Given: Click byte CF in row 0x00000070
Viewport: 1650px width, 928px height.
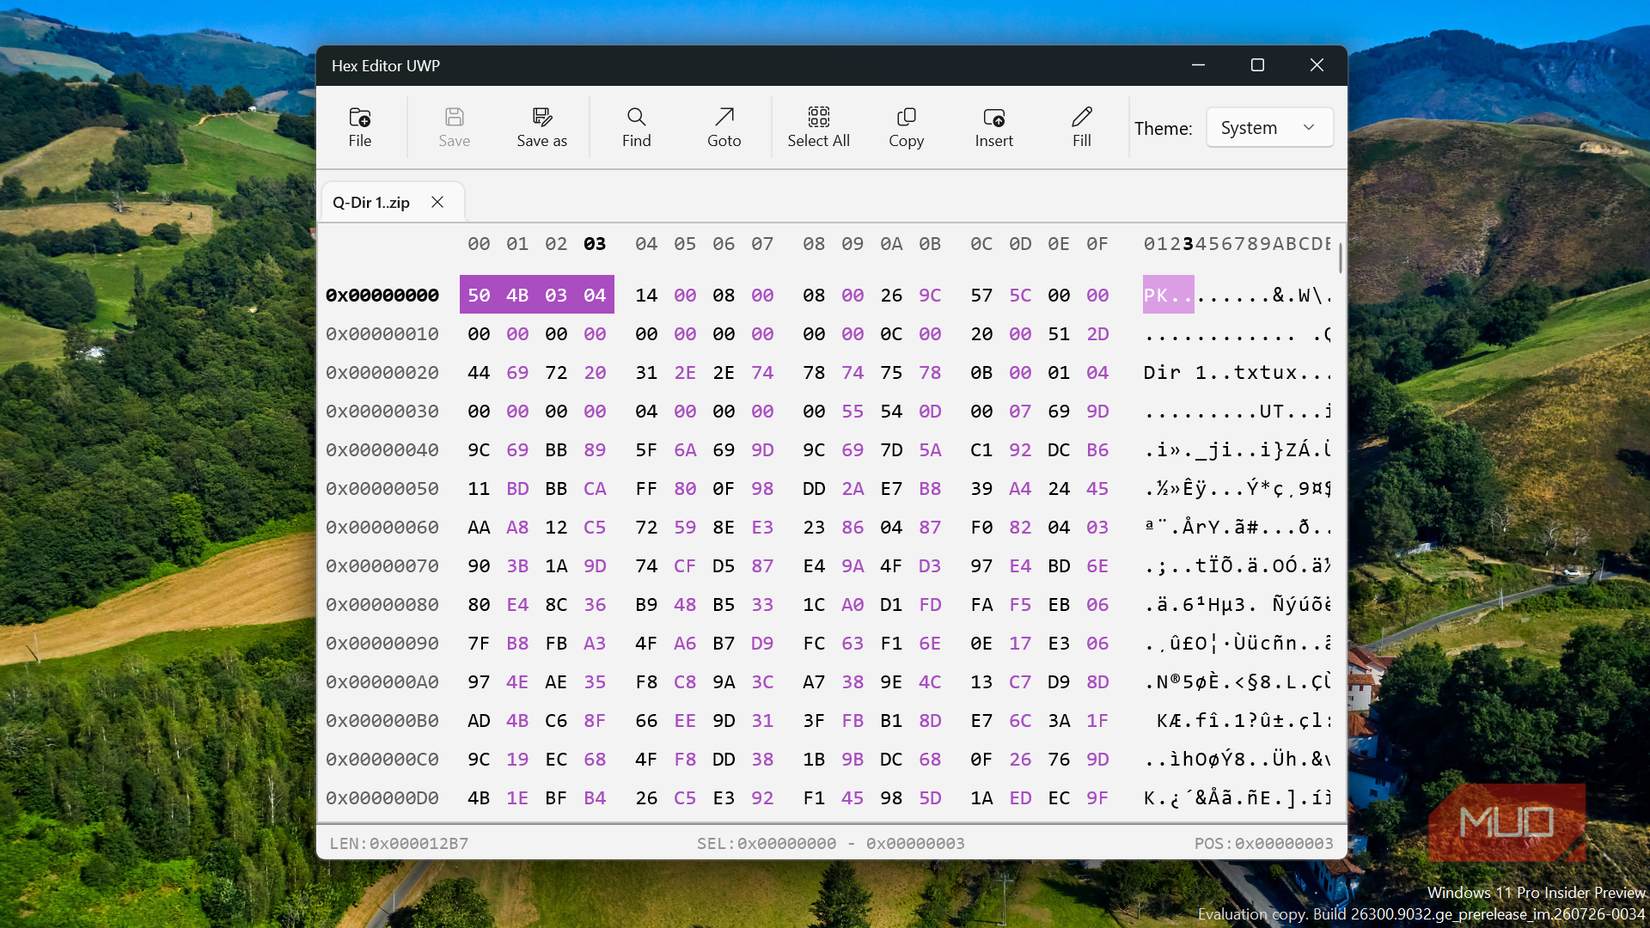Looking at the screenshot, I should coord(685,566).
